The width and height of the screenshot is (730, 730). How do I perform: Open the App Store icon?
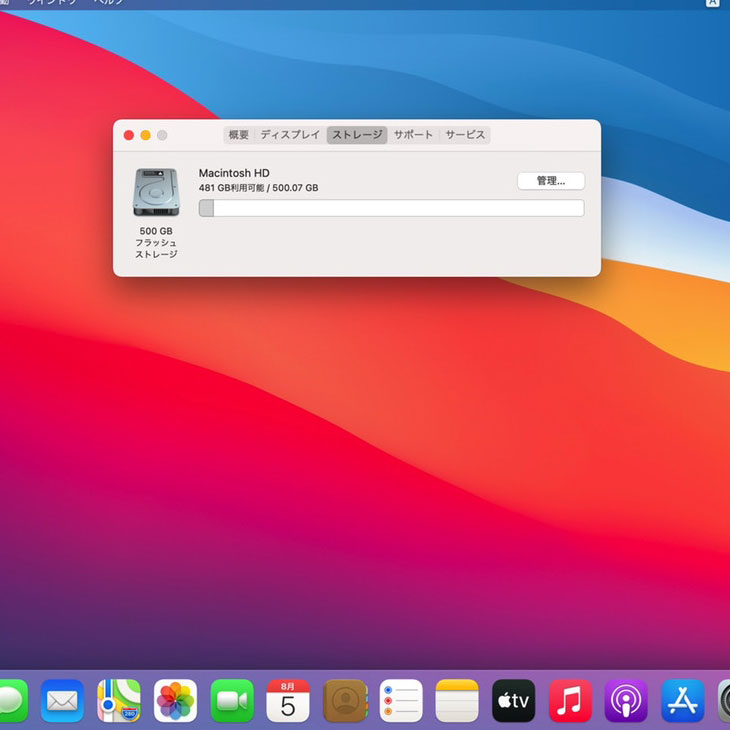683,700
